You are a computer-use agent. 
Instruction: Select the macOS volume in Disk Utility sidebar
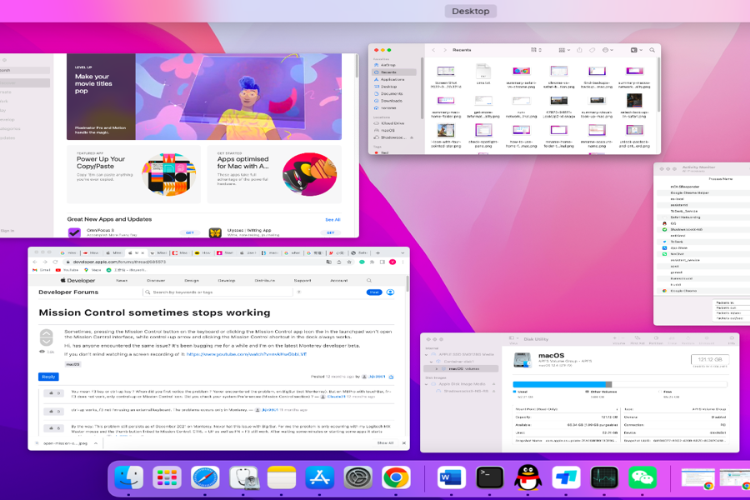coord(462,369)
